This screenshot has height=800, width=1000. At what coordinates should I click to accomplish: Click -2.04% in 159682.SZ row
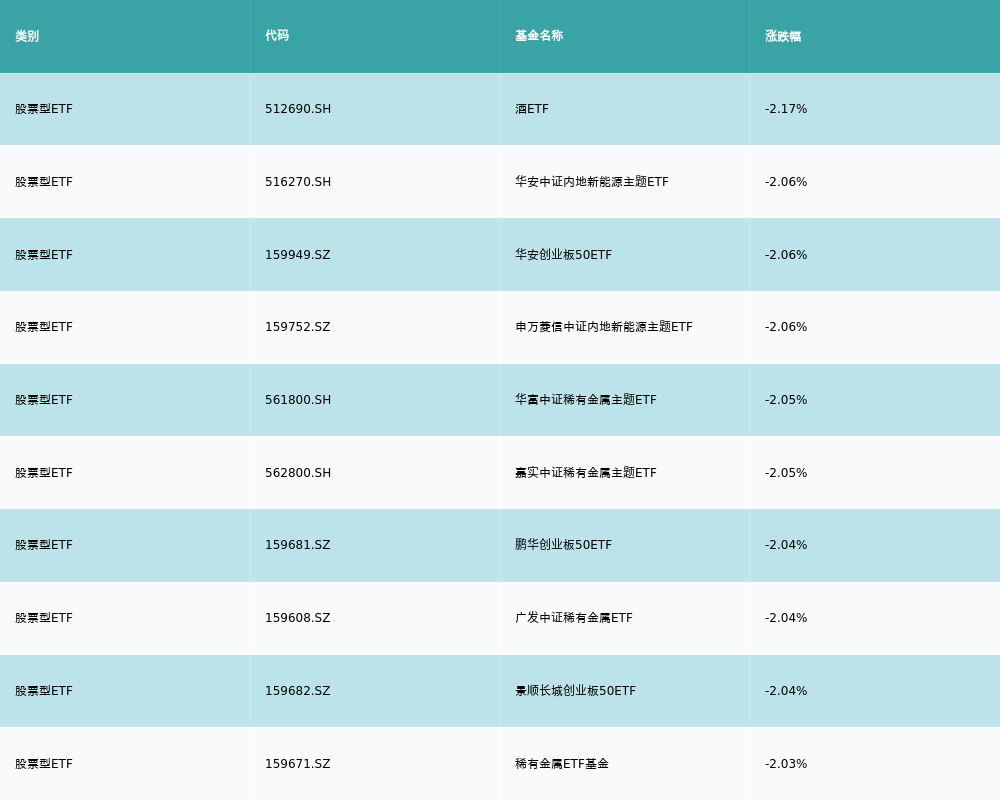click(786, 691)
